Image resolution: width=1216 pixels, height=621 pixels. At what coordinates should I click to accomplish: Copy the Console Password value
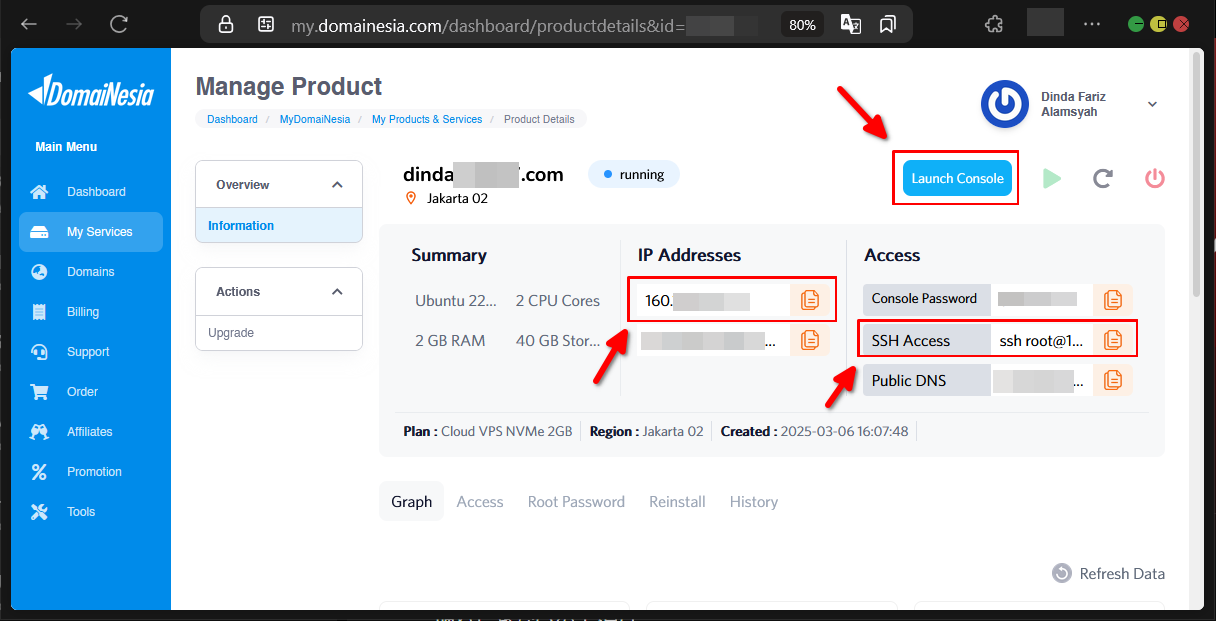click(1113, 299)
